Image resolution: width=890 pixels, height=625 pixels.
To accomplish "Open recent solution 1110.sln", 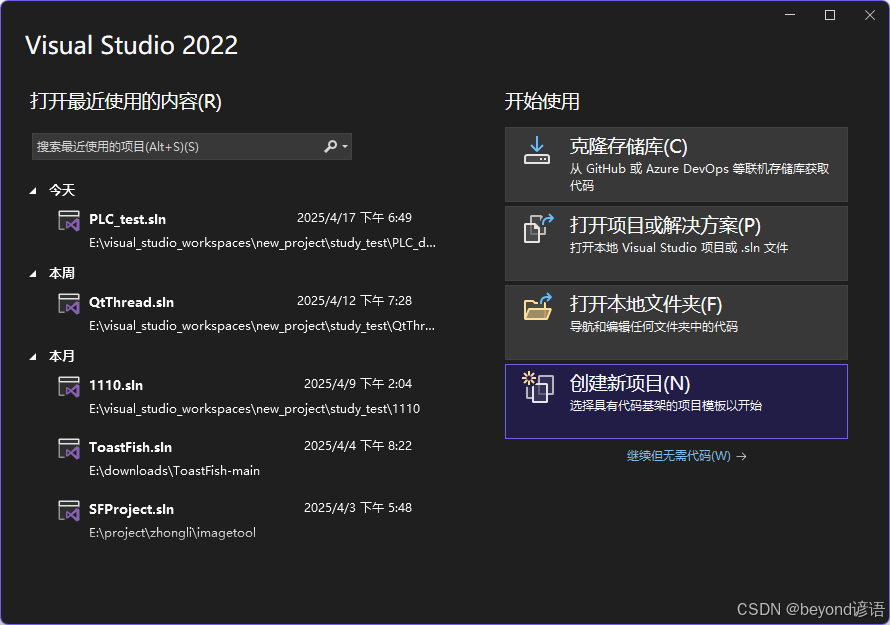I will (x=116, y=385).
